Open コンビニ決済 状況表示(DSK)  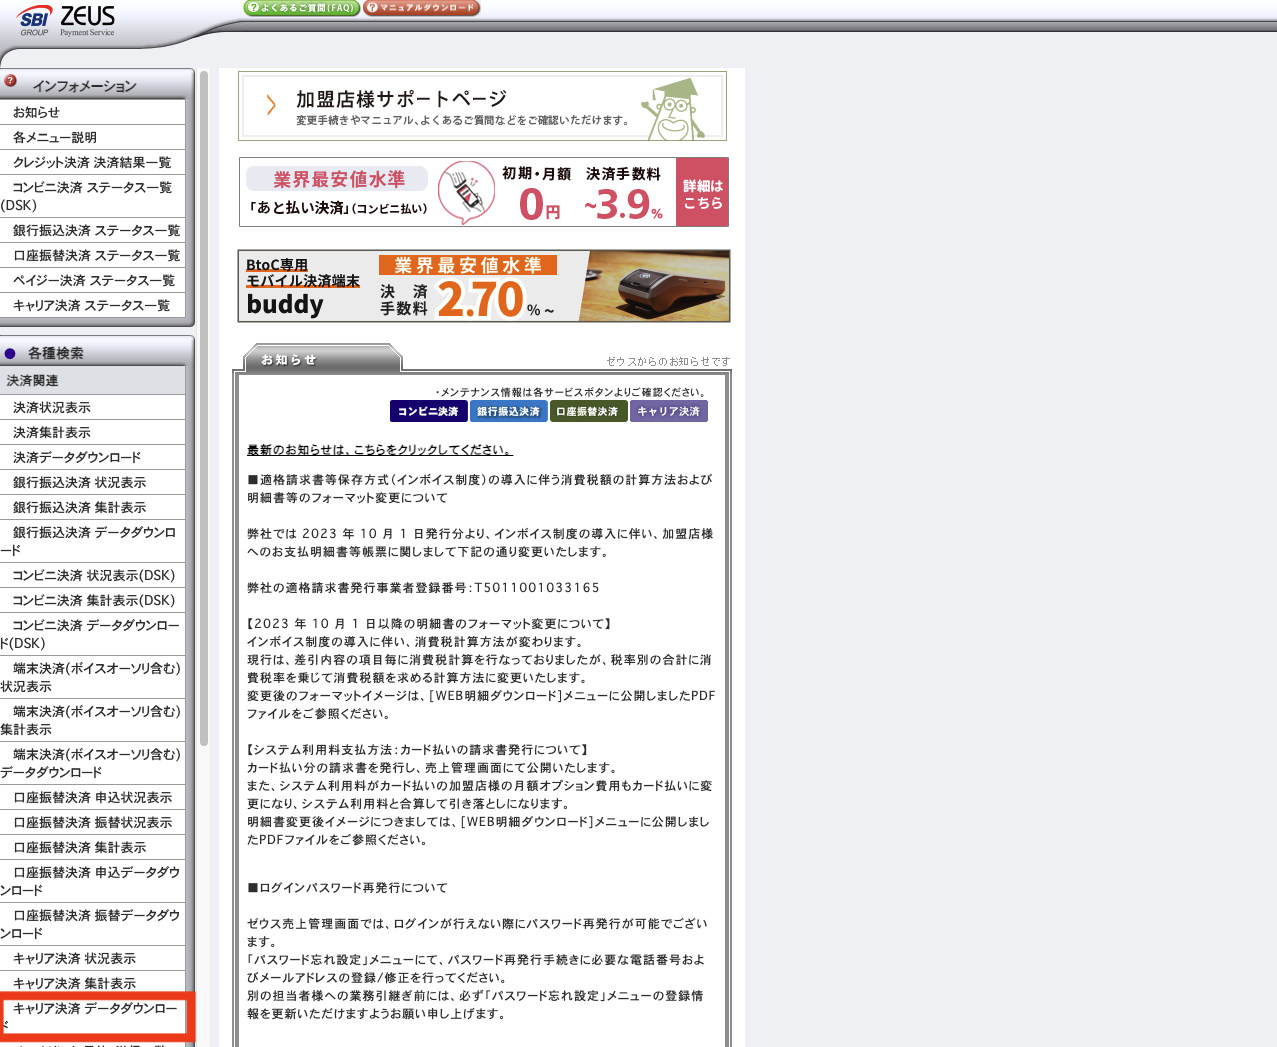(x=92, y=575)
